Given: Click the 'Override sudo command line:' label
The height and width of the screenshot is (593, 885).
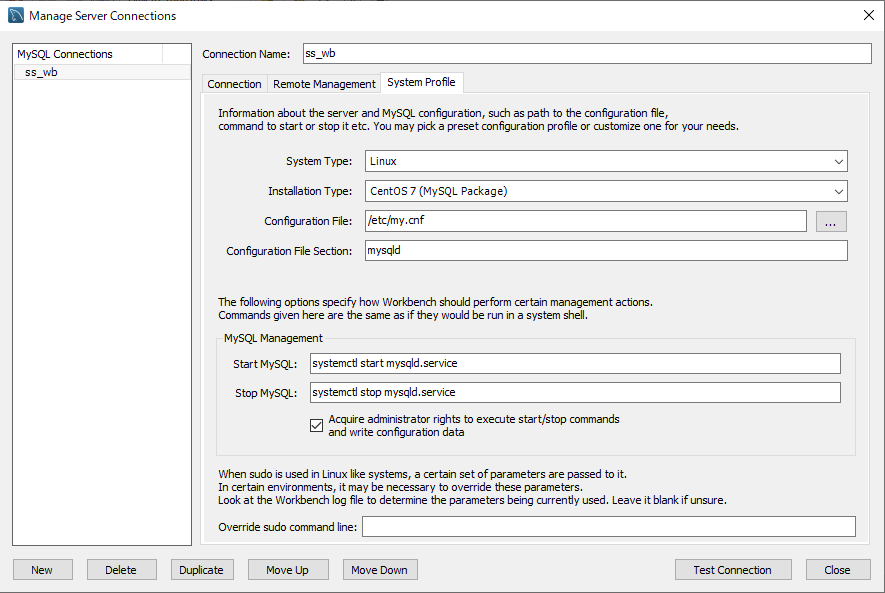Looking at the screenshot, I should [x=288, y=527].
